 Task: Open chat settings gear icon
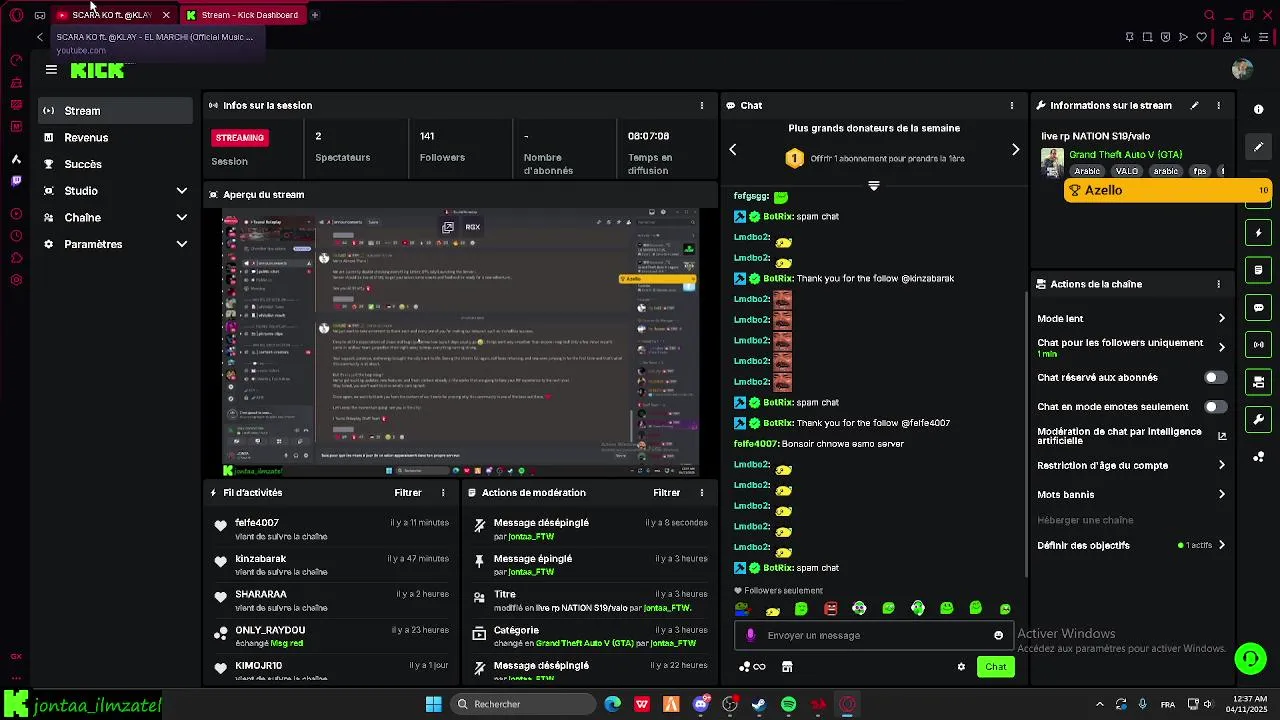pyautogui.click(x=961, y=667)
